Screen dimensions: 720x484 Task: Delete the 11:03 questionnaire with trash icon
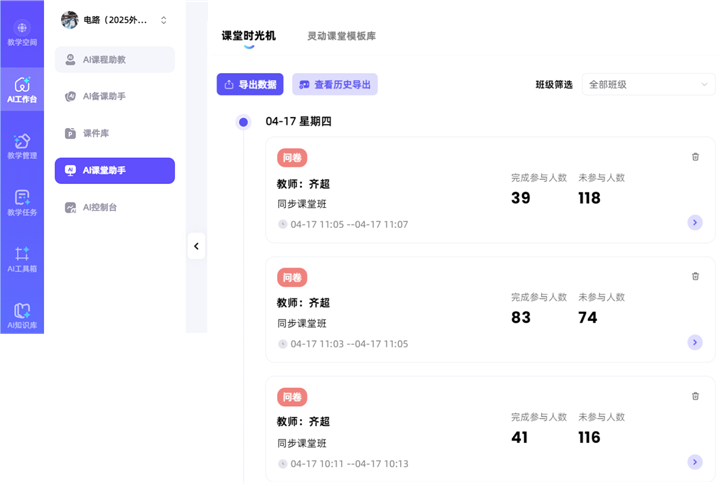click(695, 276)
